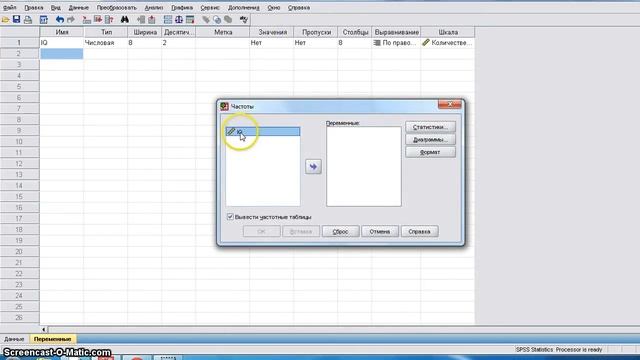Image resolution: width=640 pixels, height=360 pixels.
Task: Select row header 2
Action: pos(19,53)
